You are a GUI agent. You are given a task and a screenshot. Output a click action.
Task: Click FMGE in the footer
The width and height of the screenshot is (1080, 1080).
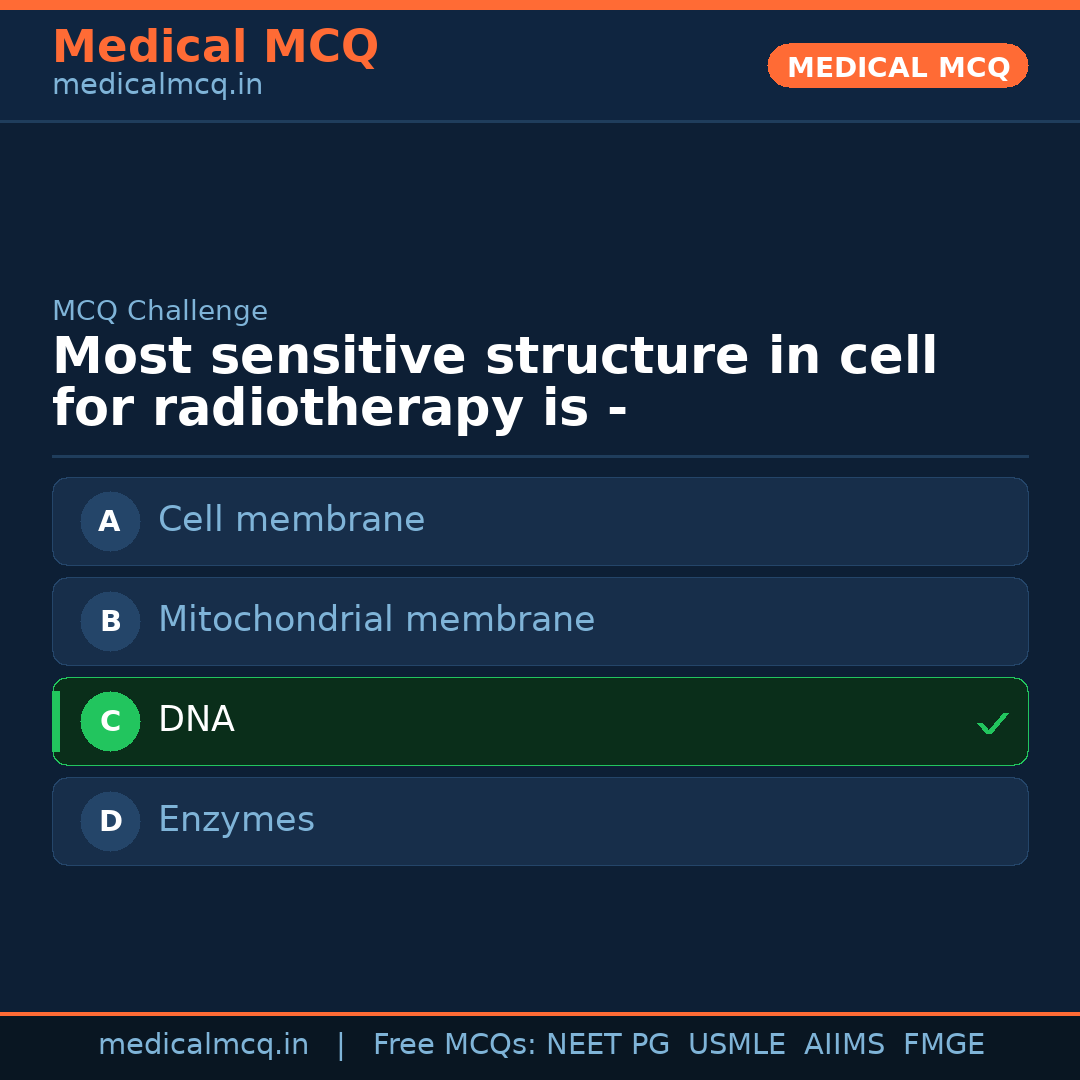943,1045
